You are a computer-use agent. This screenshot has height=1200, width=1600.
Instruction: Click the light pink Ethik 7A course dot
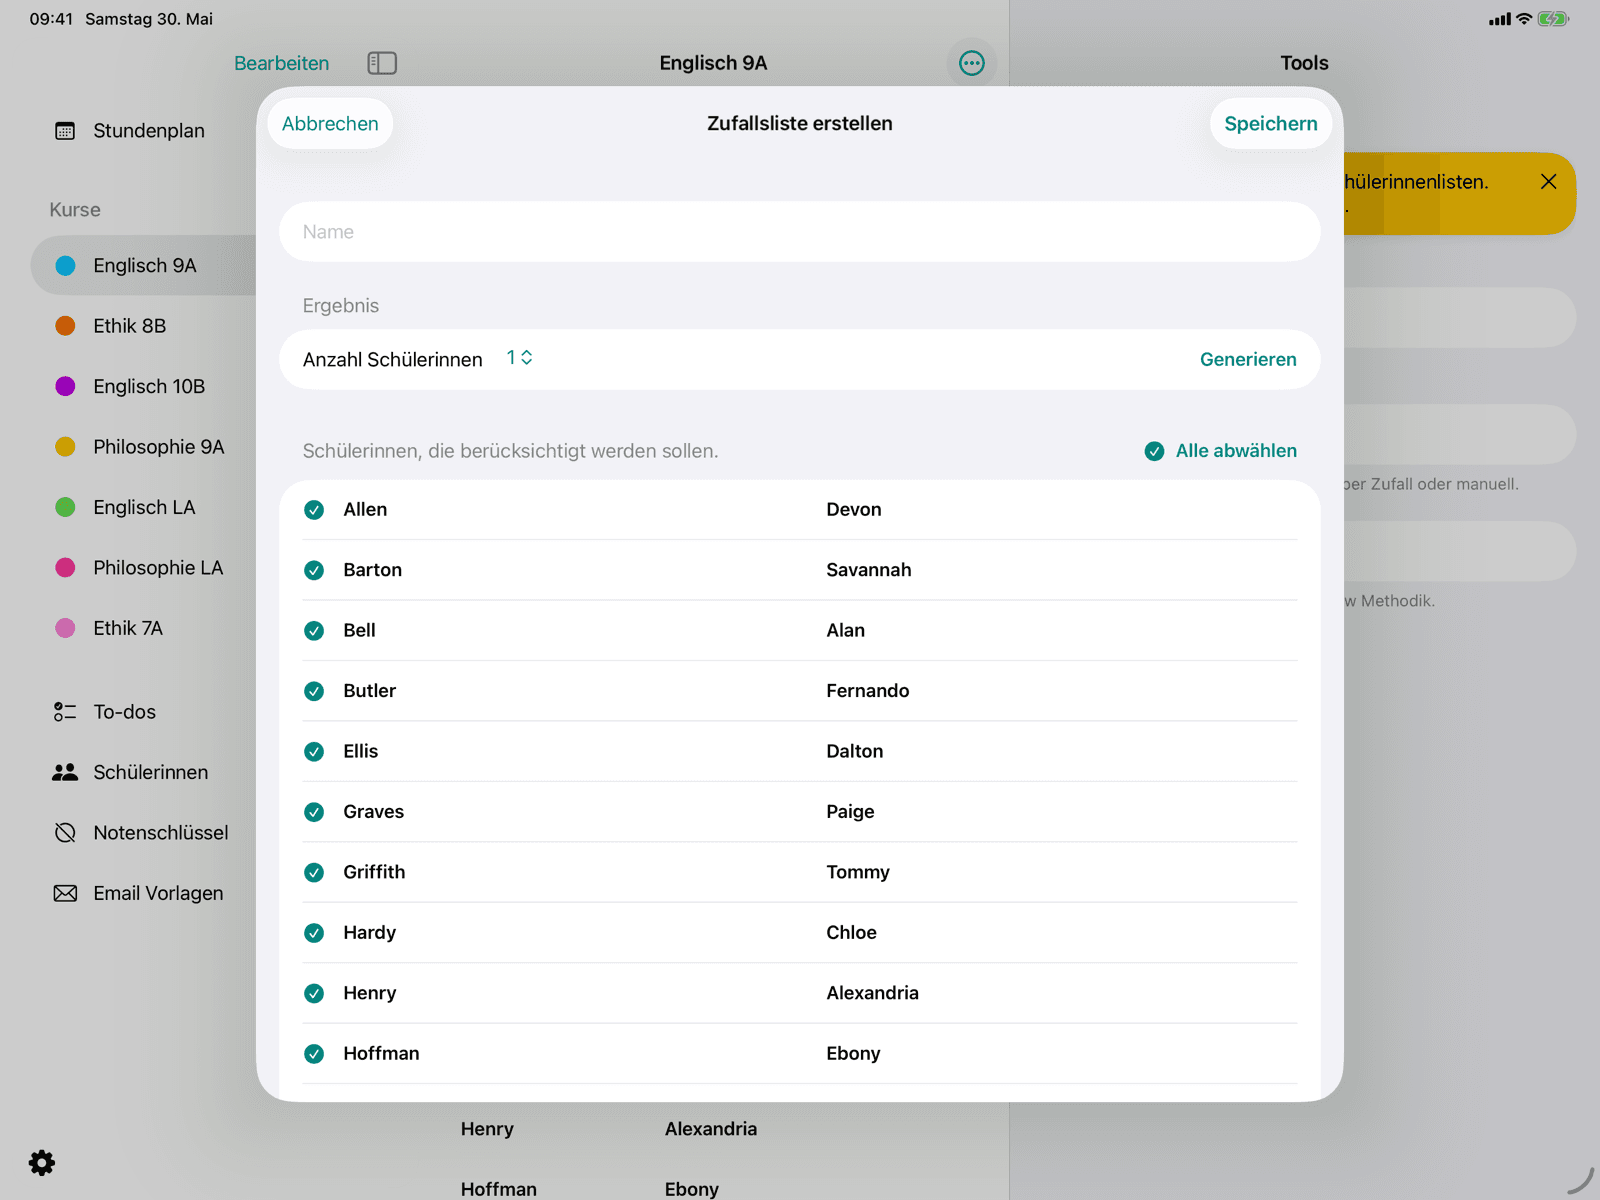(x=65, y=628)
